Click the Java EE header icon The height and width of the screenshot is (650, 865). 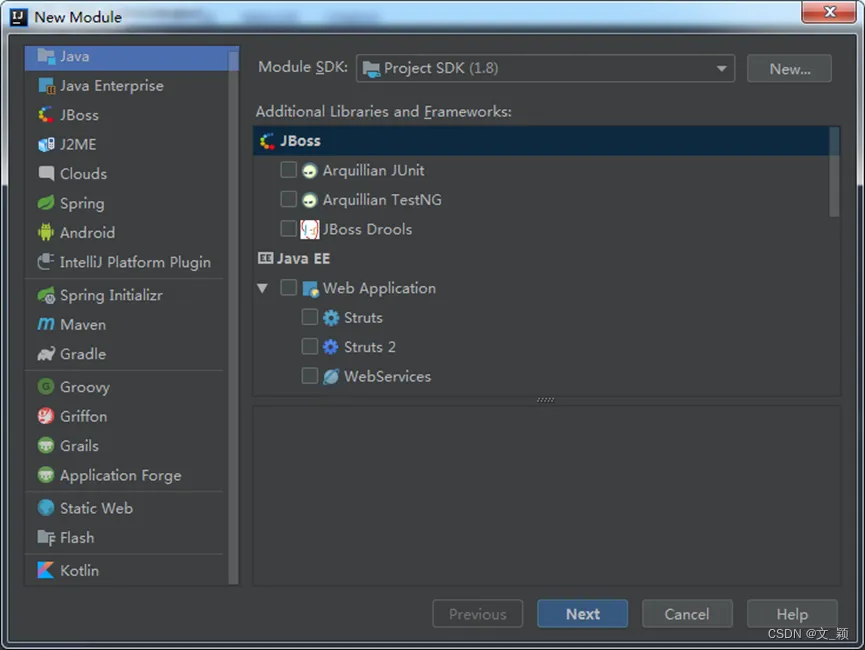coord(265,258)
